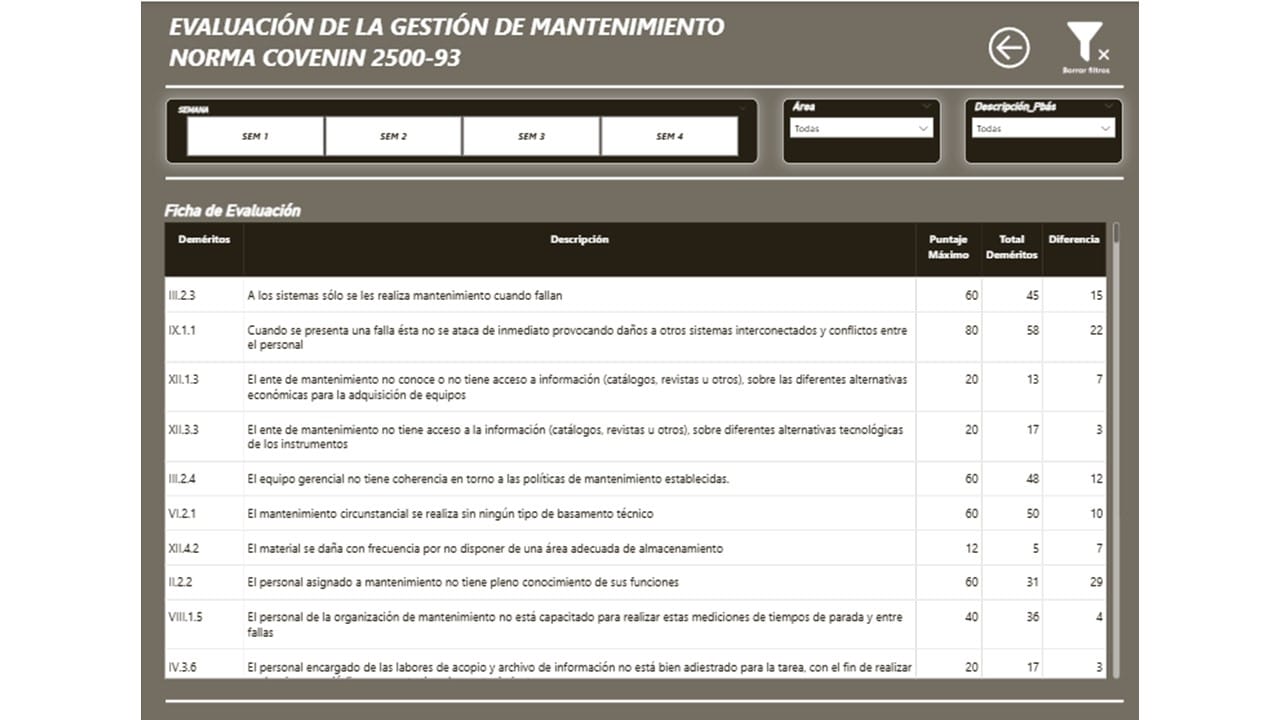Screen dimensions: 1280x720
Task: Select the SEM 2 week slicer
Action: (x=393, y=136)
